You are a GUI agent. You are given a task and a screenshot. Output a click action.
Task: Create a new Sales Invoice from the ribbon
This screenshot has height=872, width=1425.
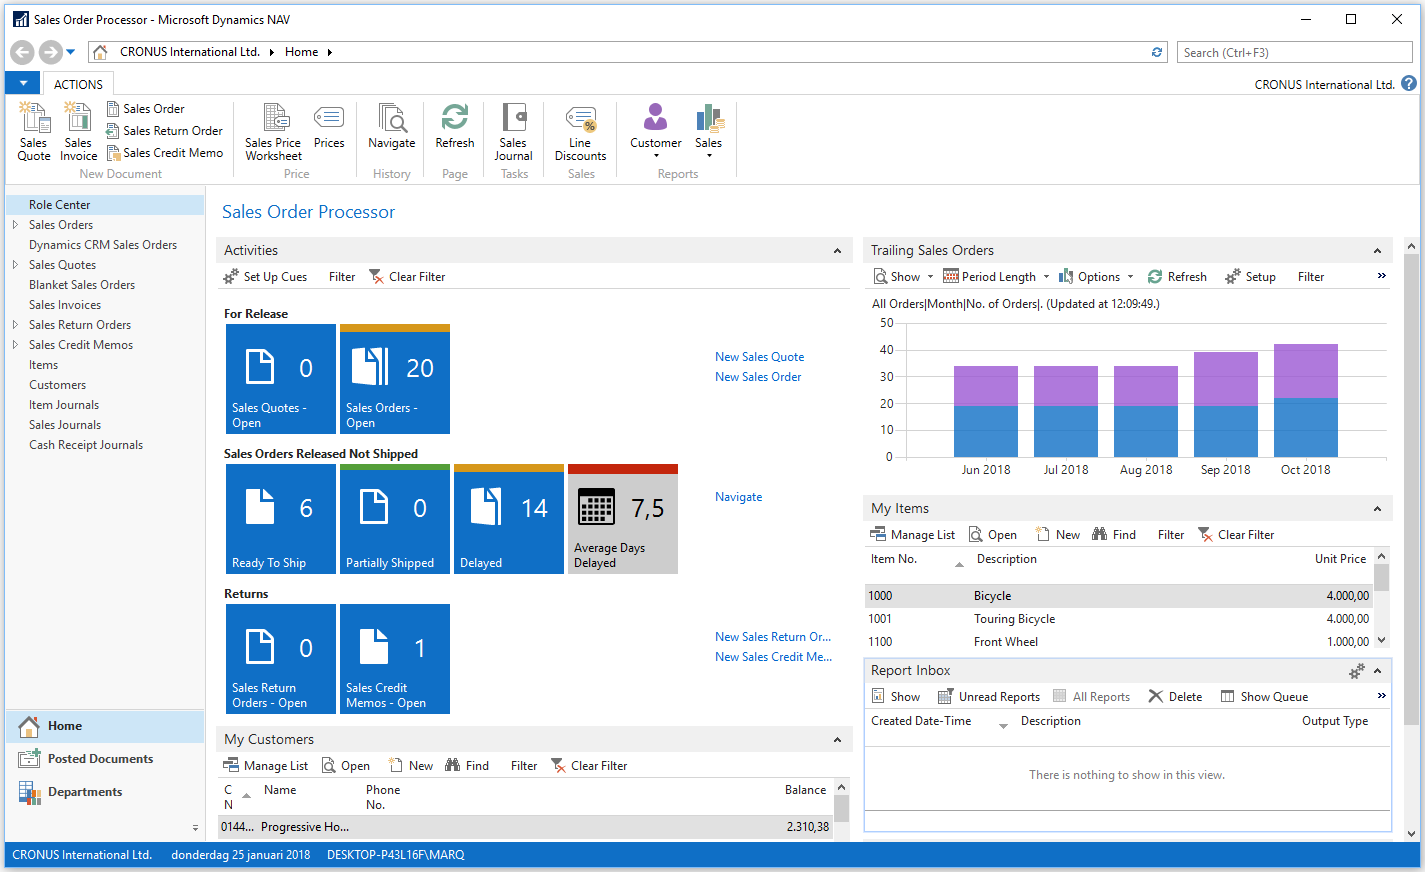(x=78, y=131)
